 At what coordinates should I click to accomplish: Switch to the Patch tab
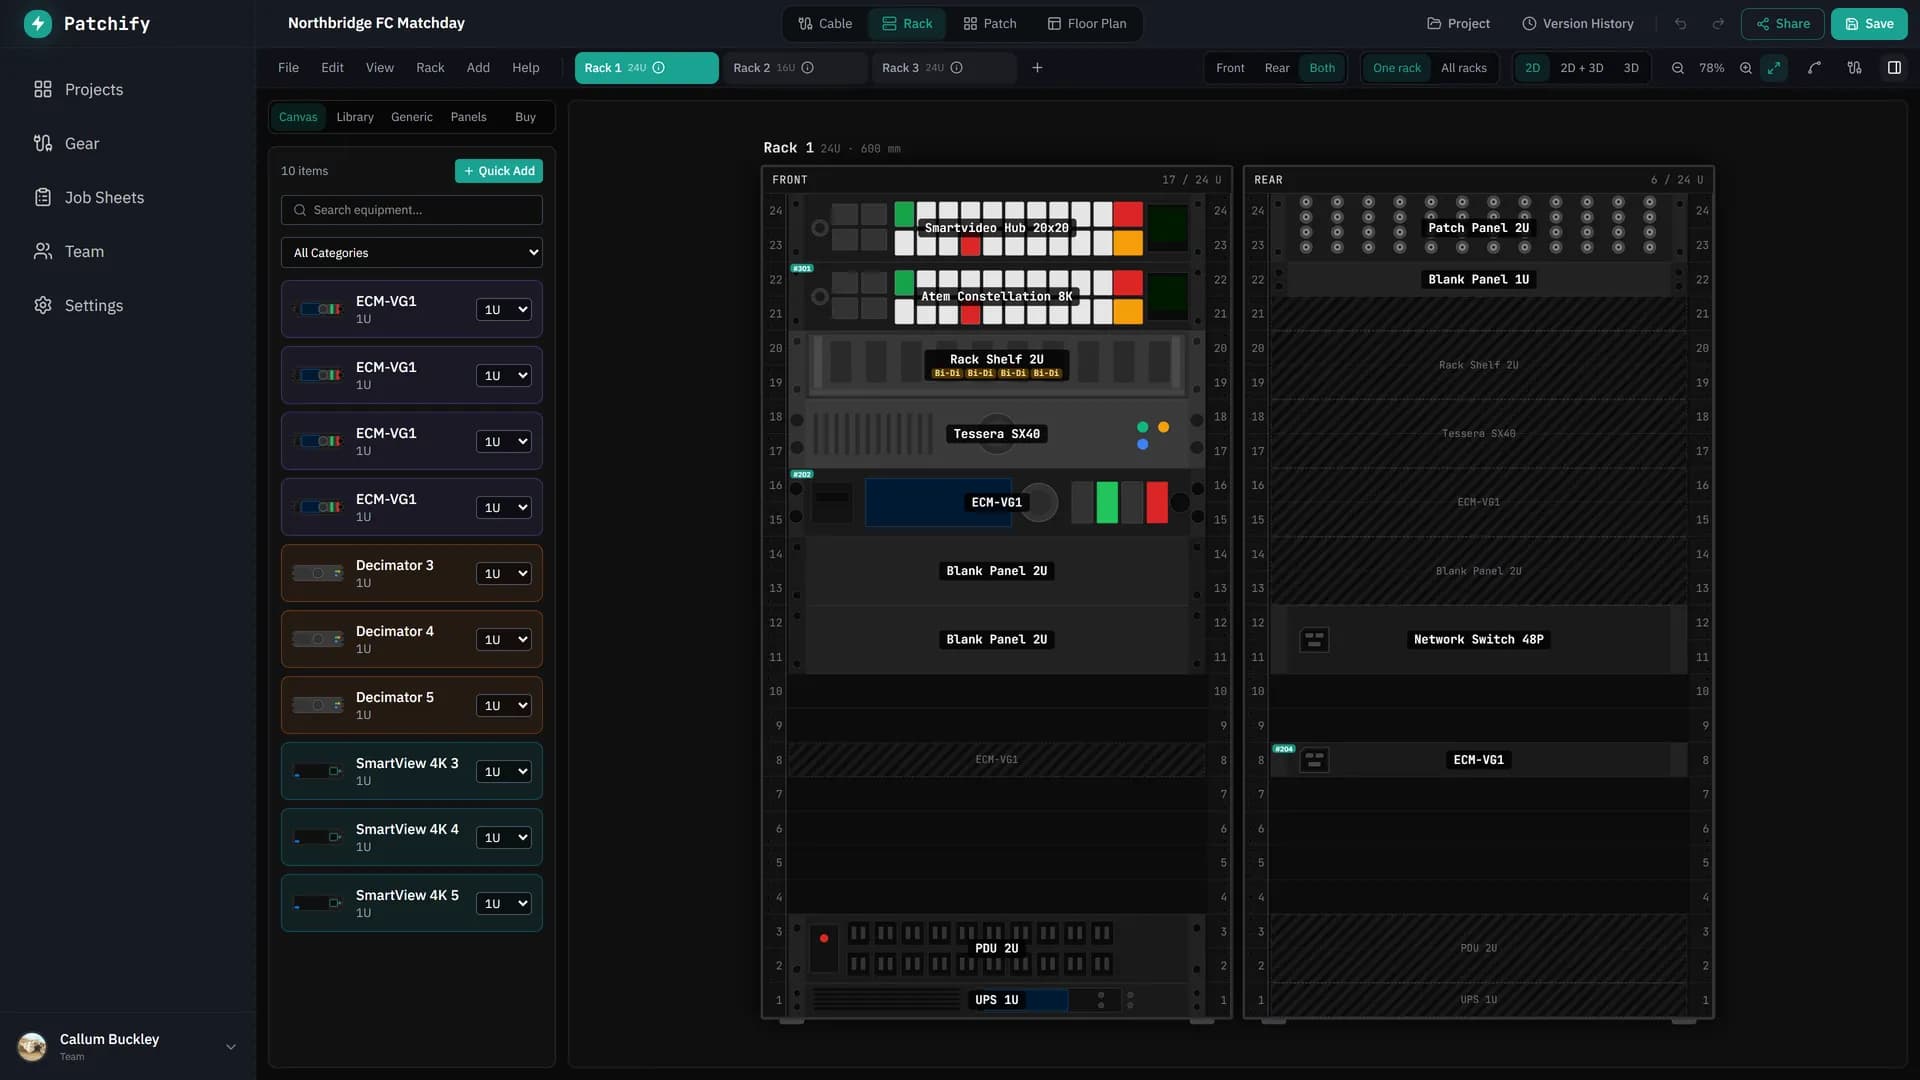[x=990, y=24]
